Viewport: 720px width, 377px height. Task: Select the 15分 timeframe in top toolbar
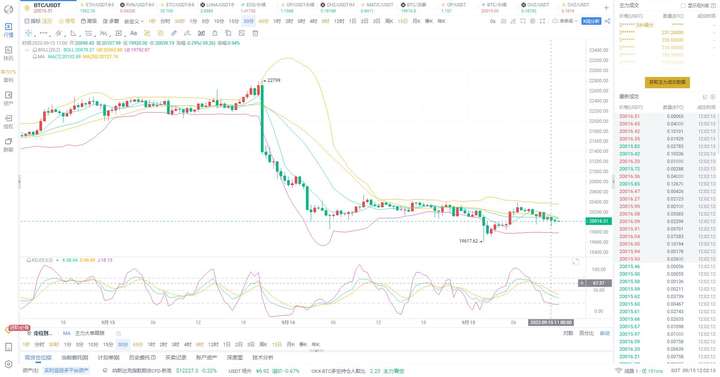pyautogui.click(x=233, y=21)
